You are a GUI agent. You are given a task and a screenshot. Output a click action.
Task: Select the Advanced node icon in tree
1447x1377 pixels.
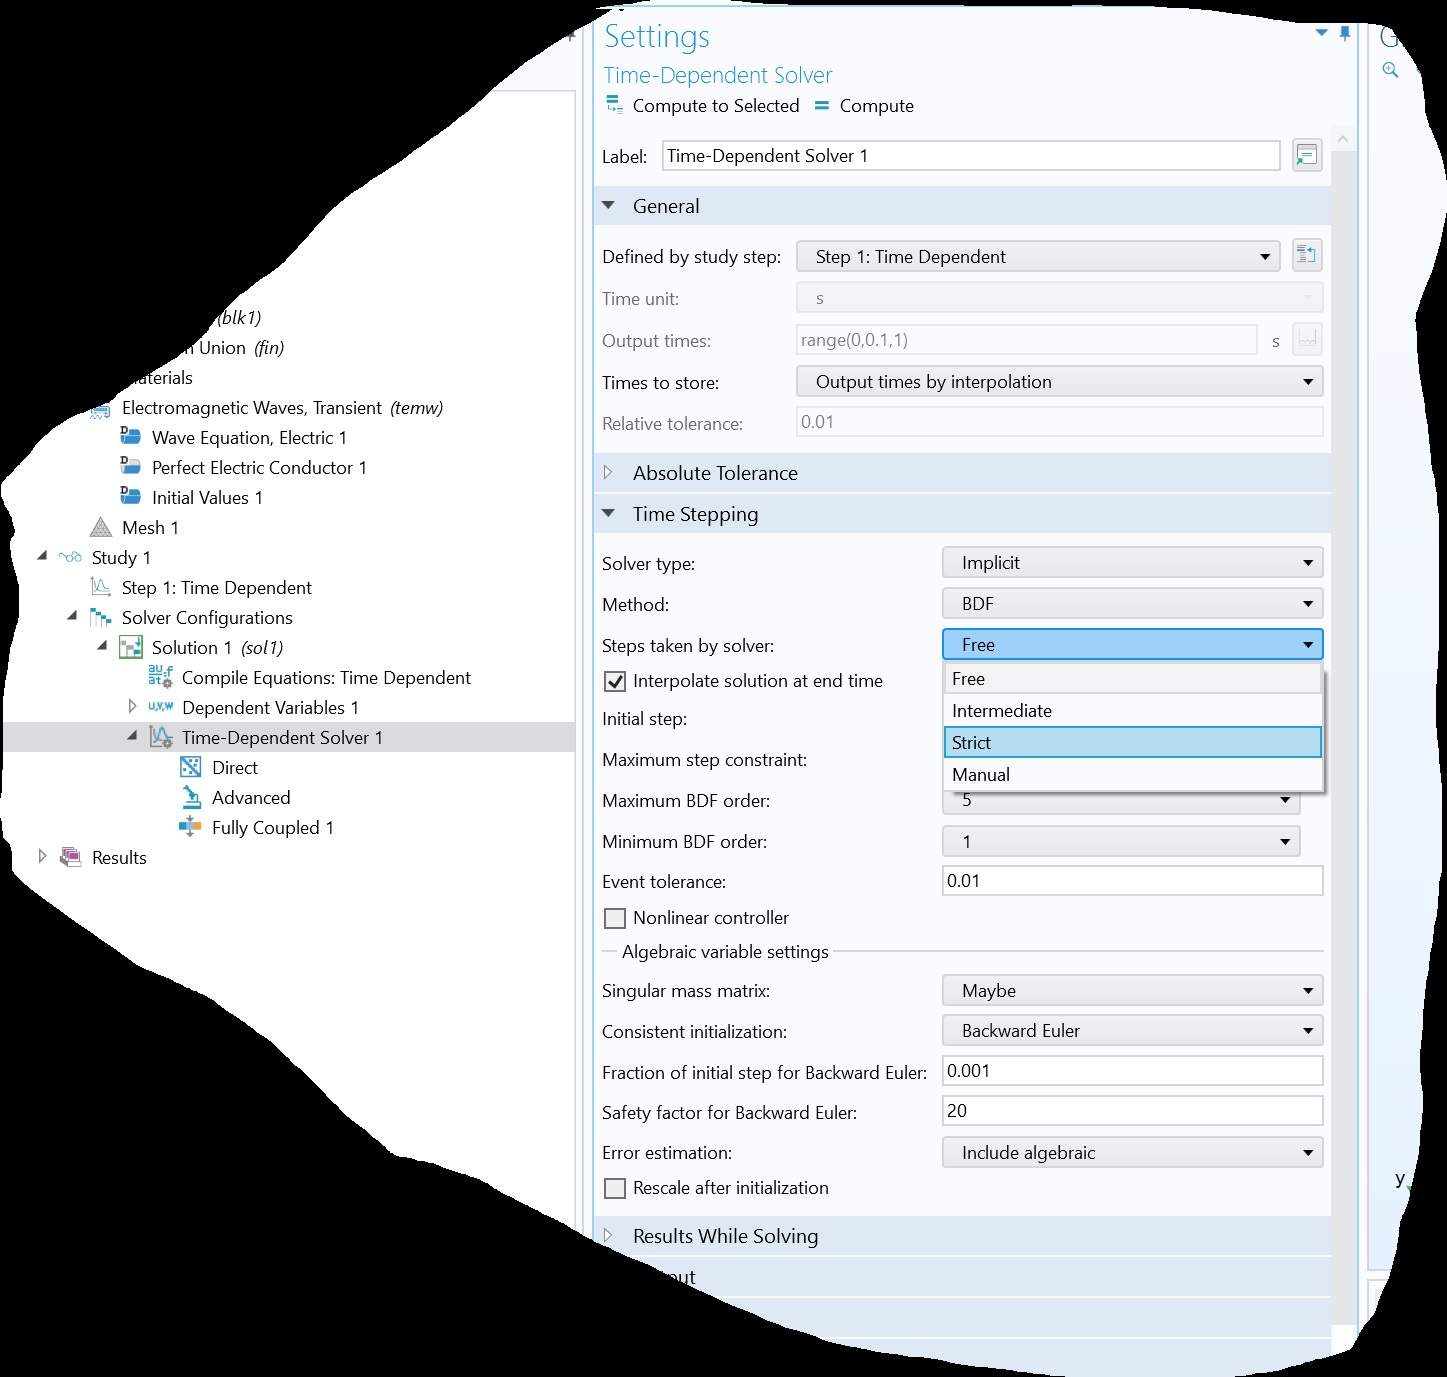point(190,797)
